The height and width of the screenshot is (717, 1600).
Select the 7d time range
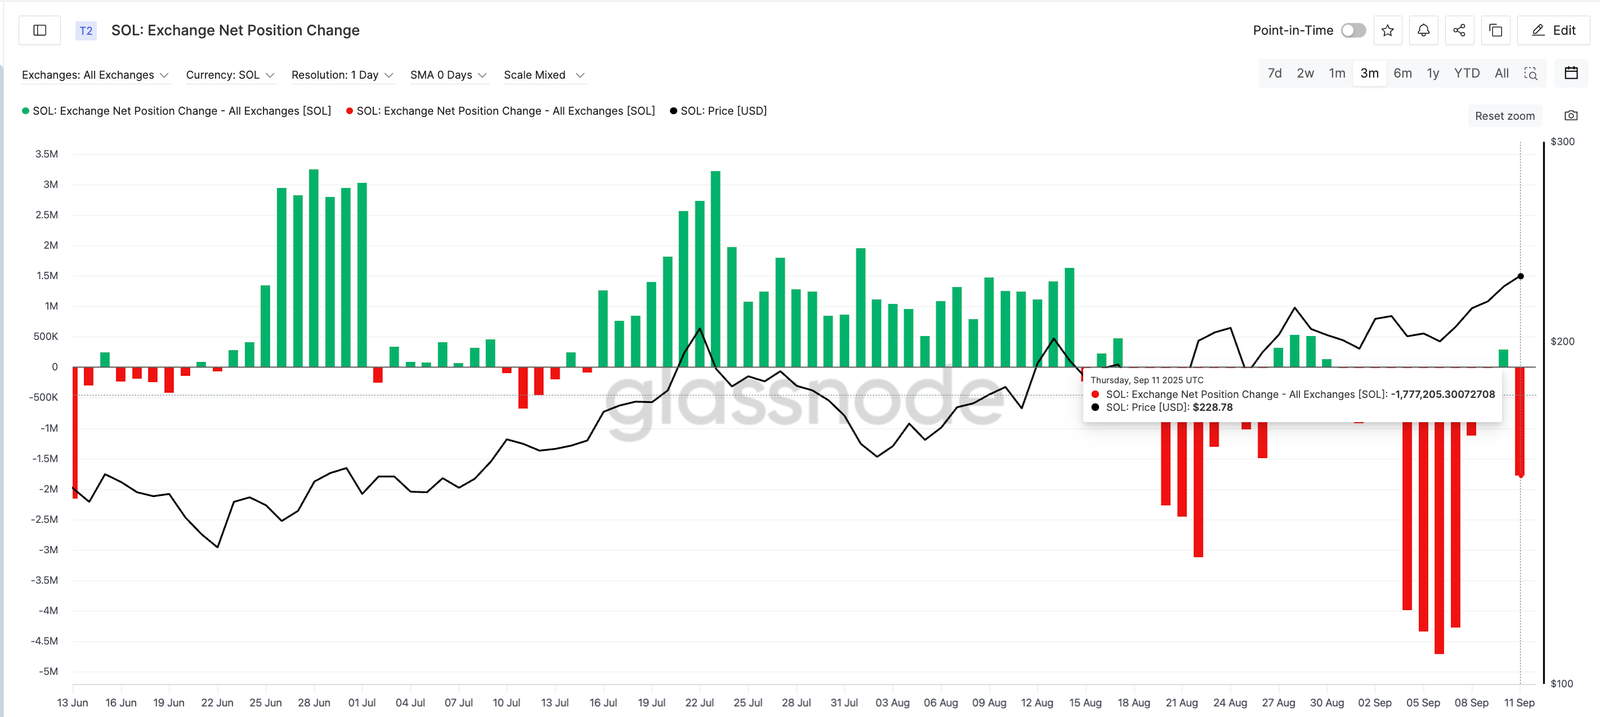(1274, 73)
